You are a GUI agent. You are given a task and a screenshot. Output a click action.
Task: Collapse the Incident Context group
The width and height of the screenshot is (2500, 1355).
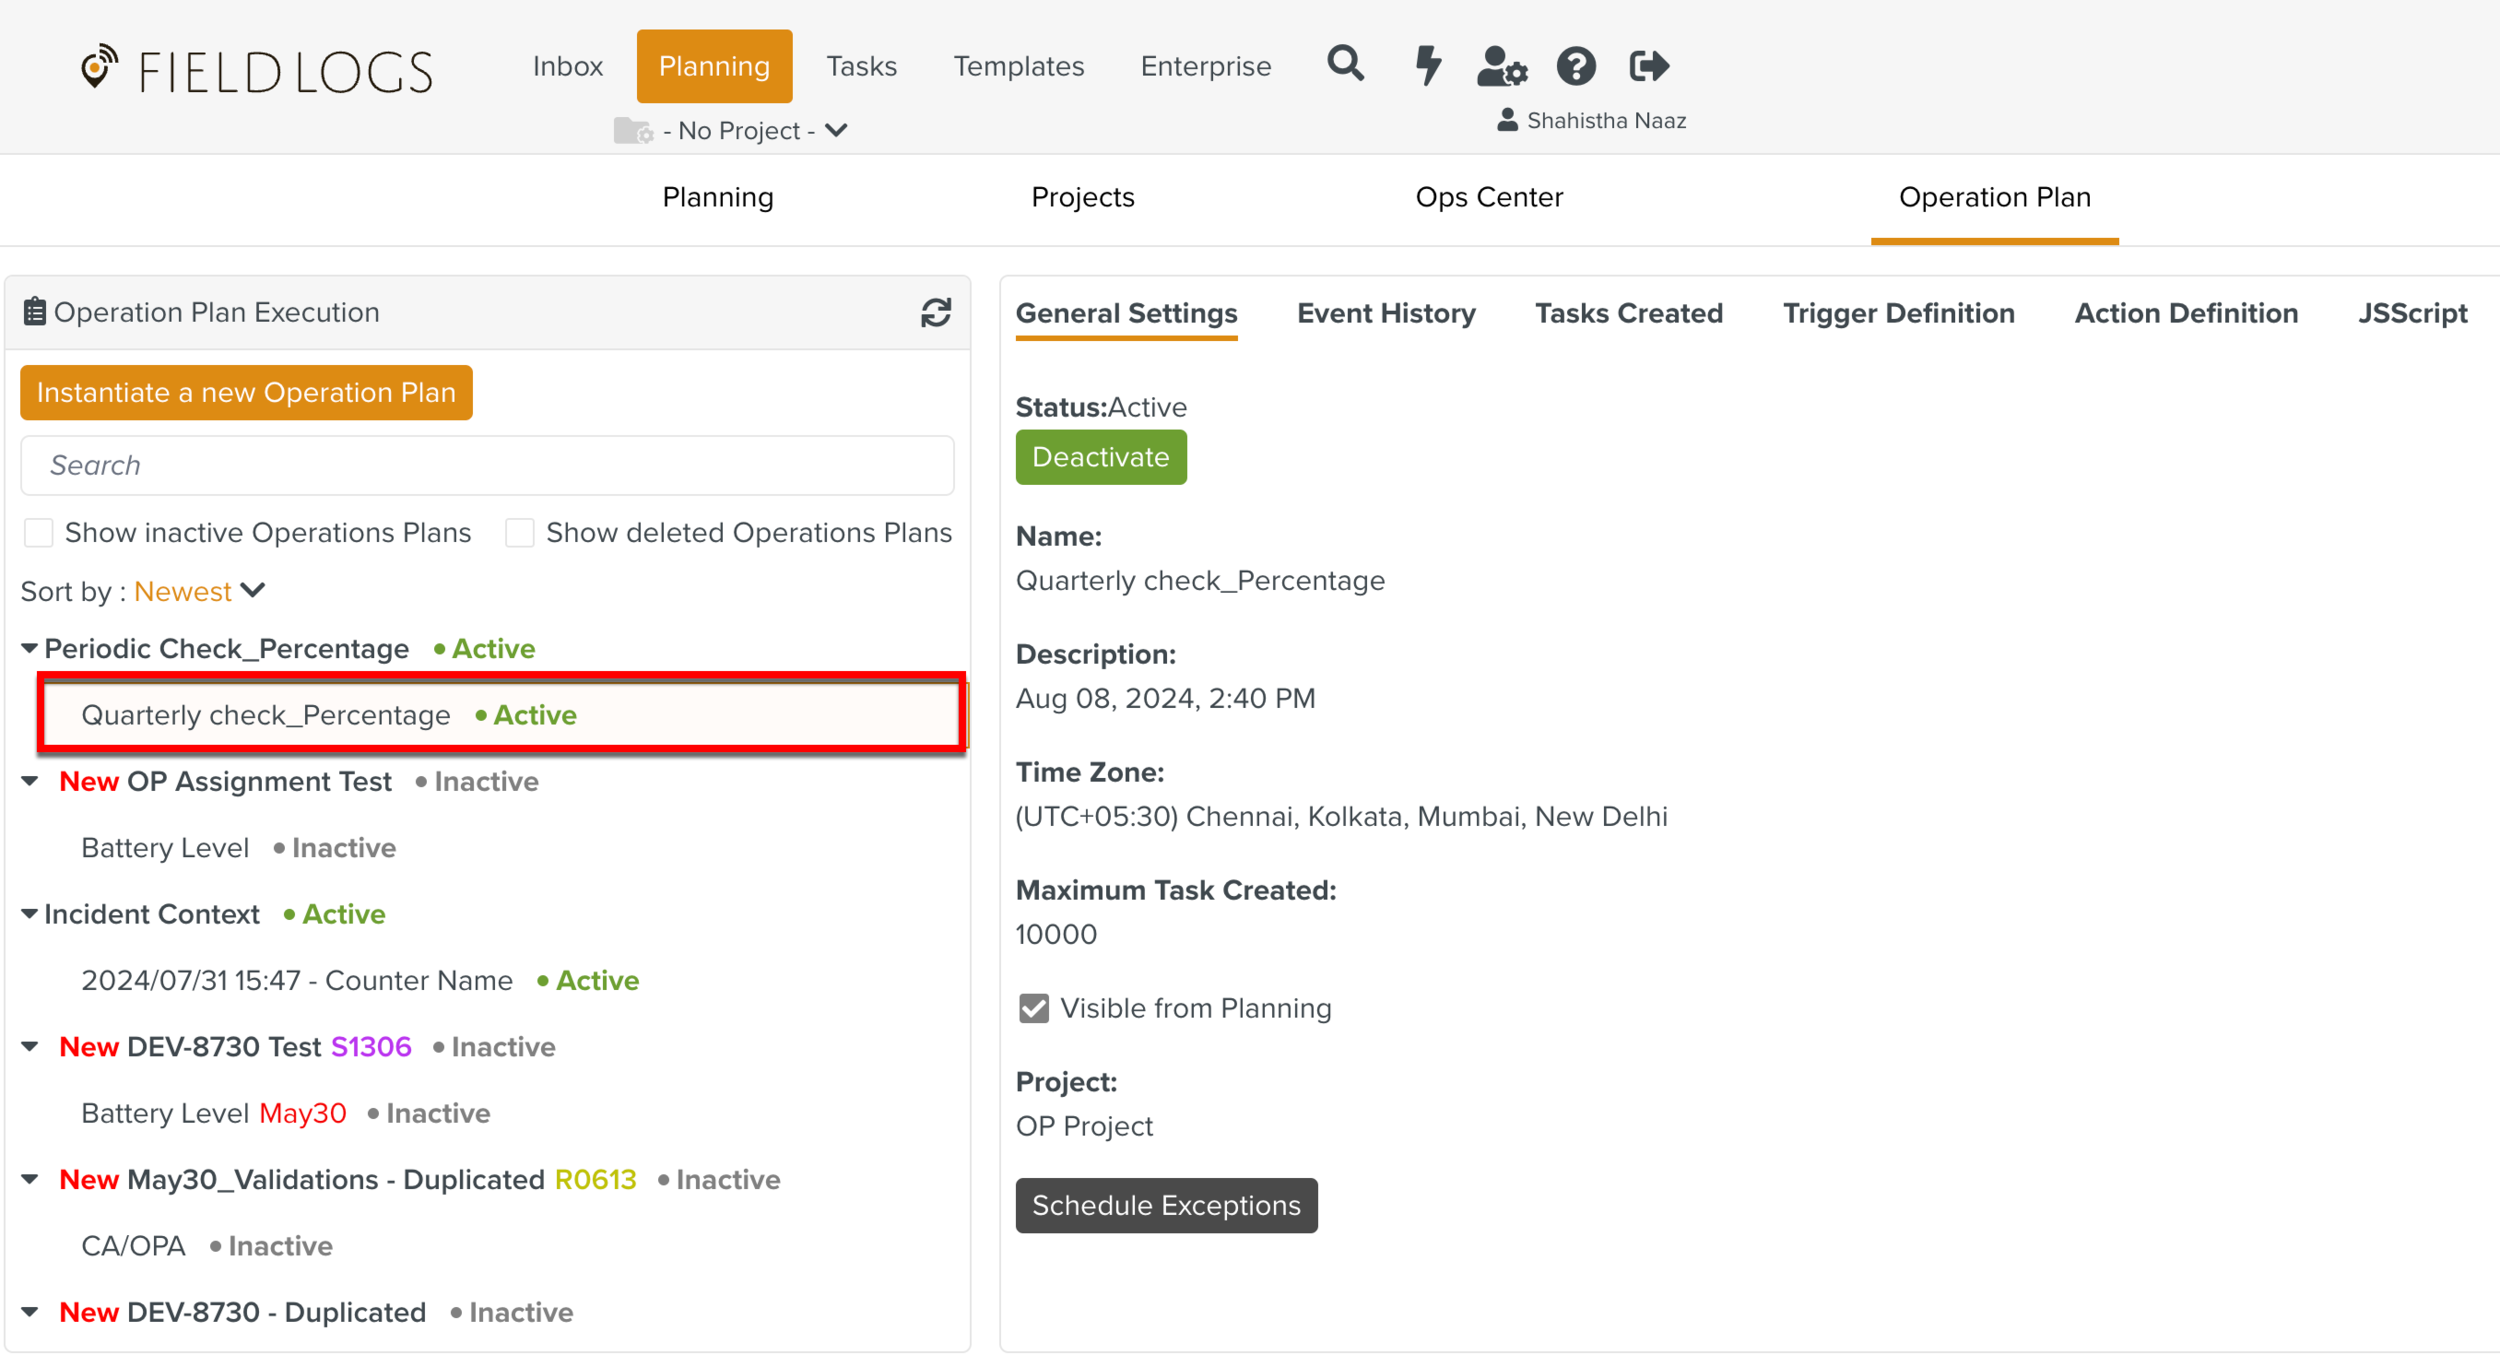30,914
